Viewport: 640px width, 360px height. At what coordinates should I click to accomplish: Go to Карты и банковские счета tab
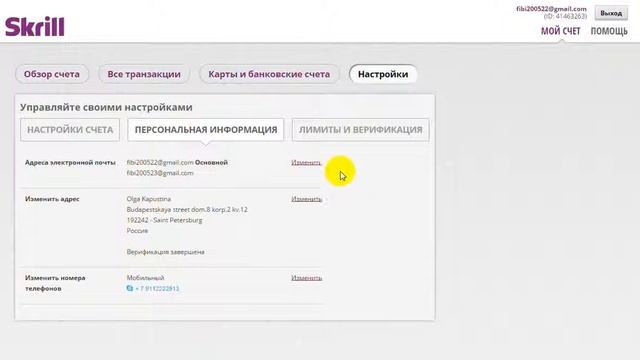click(269, 74)
